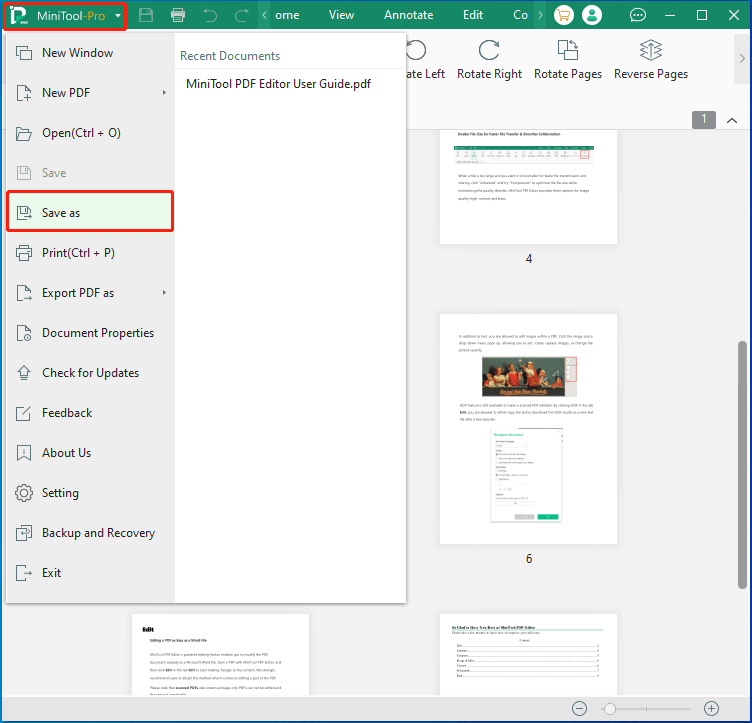Click the zoom slider handle
The height and width of the screenshot is (723, 752).
[x=610, y=709]
